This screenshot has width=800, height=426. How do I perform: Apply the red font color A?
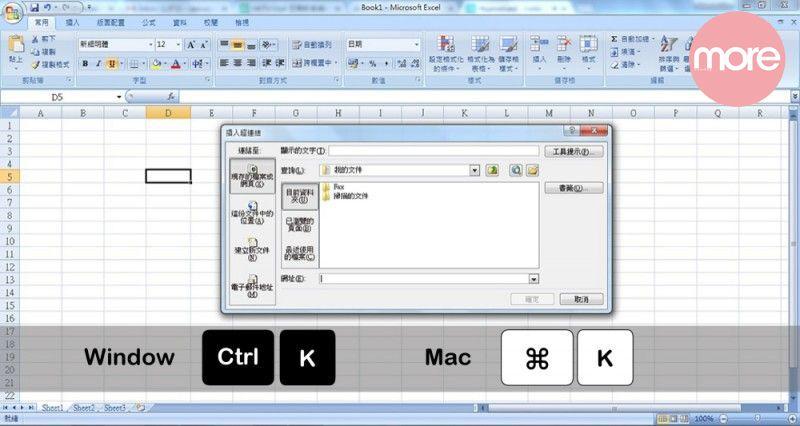click(x=176, y=64)
